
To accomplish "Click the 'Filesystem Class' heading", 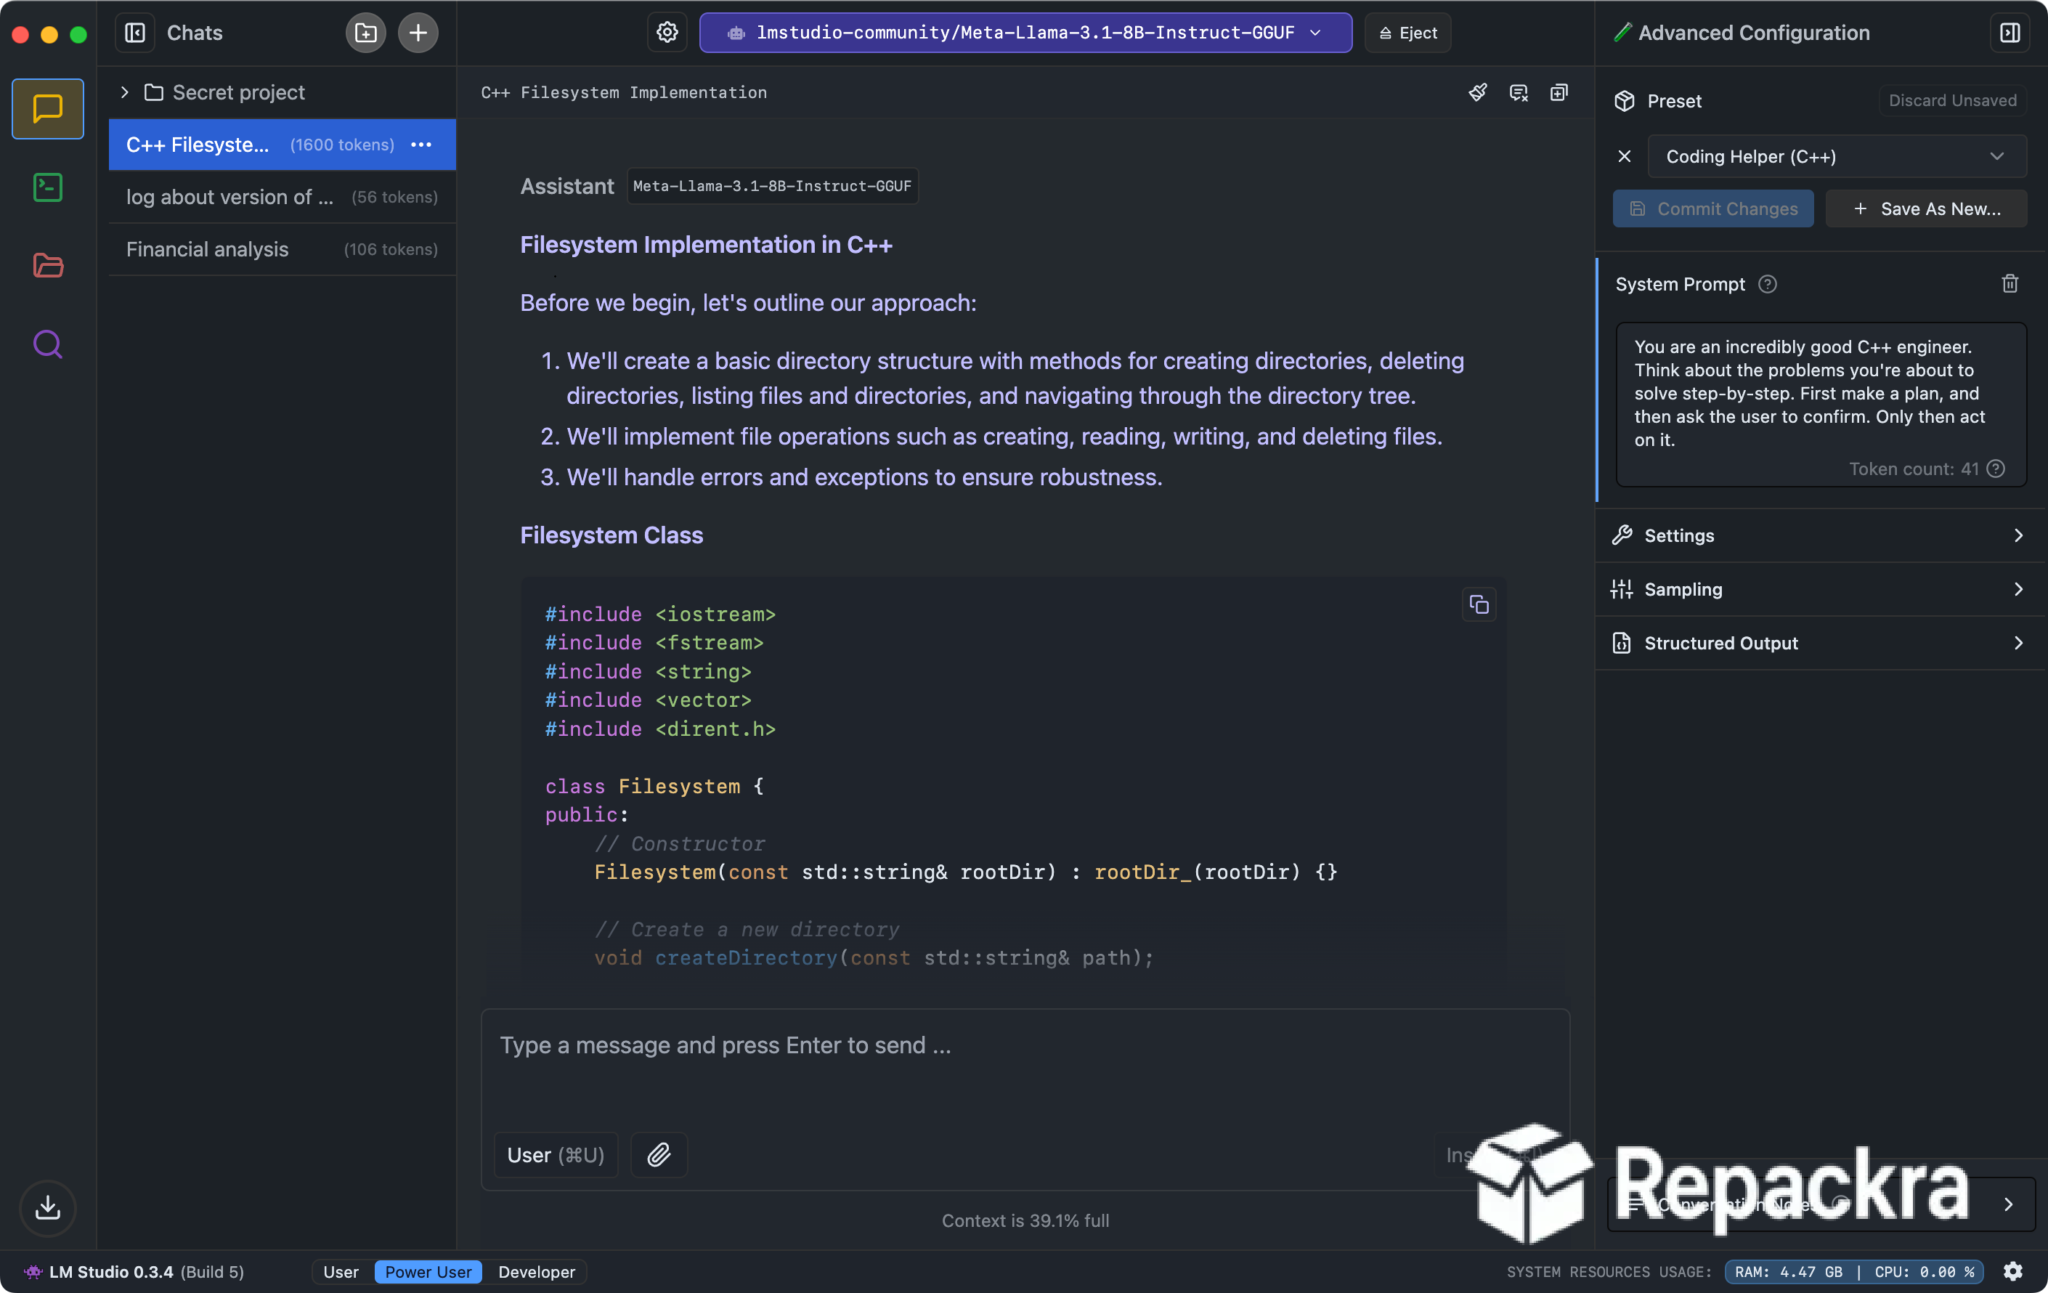I will (x=611, y=535).
